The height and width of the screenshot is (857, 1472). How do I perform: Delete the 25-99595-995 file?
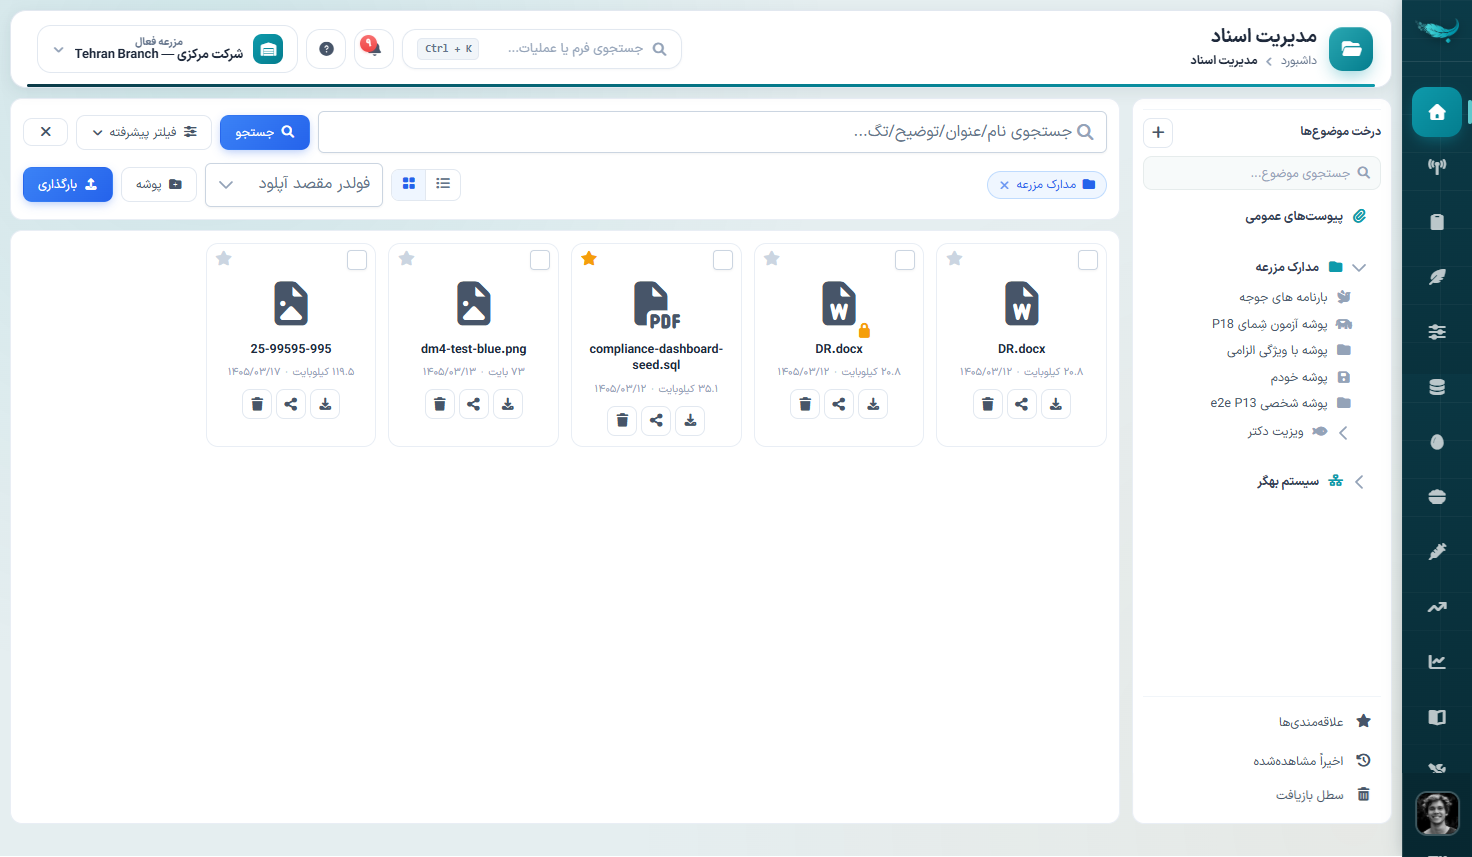[x=257, y=404]
